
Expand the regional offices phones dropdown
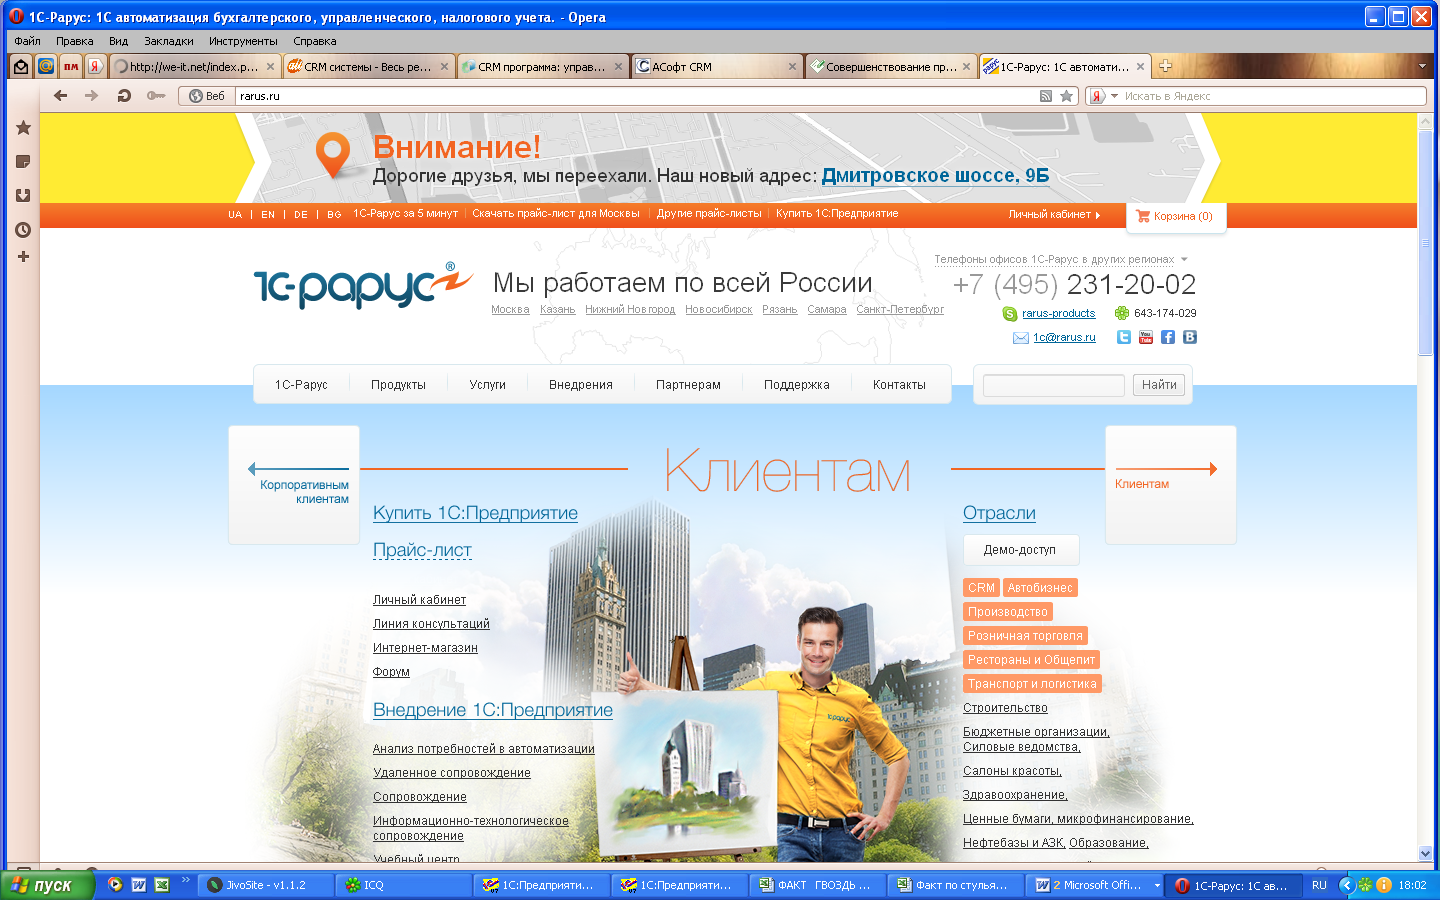tap(1184, 260)
